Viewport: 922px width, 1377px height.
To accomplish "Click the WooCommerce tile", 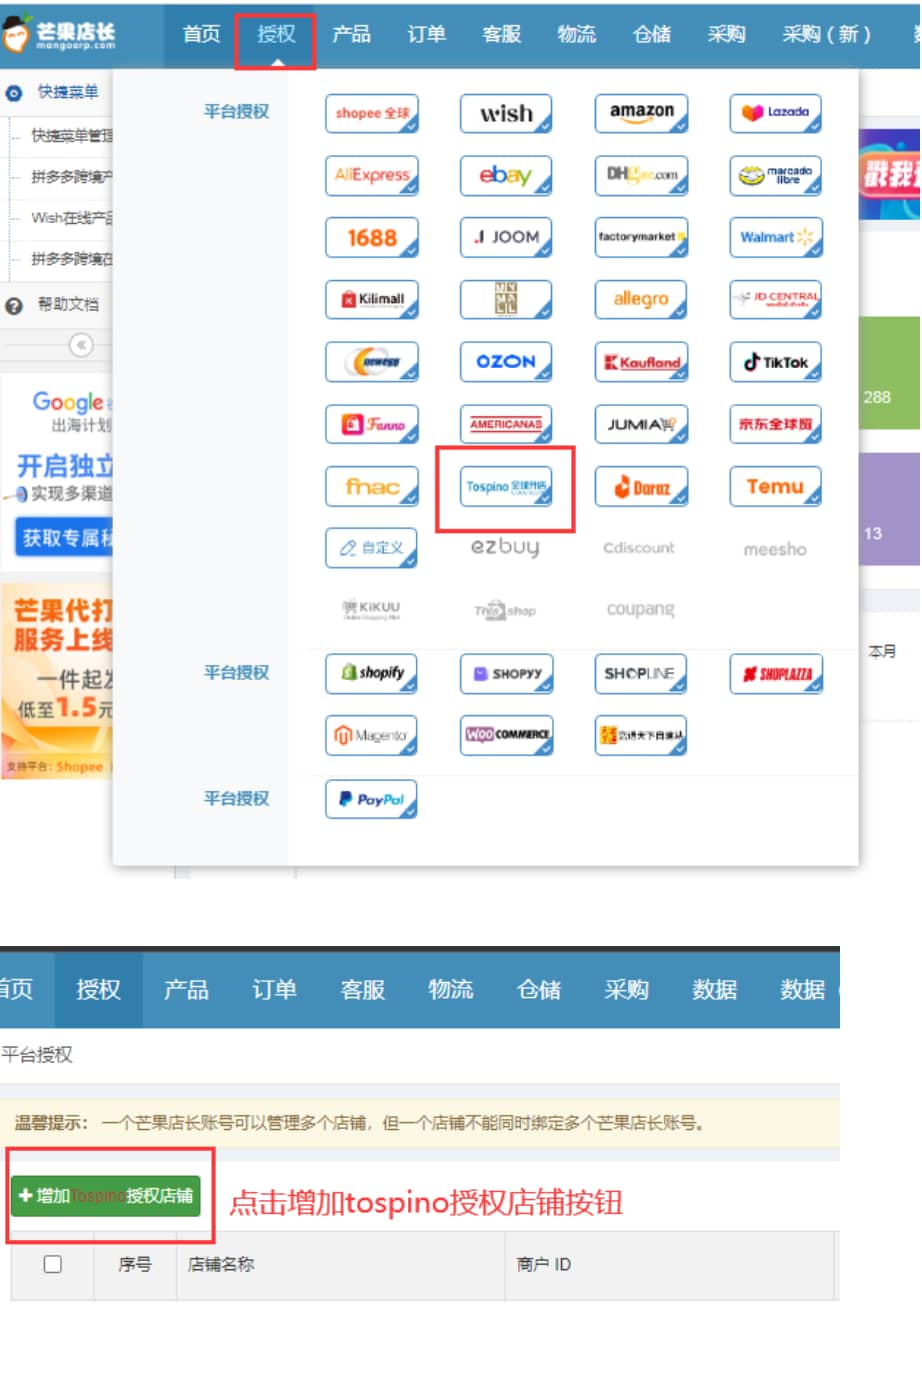I will tap(506, 735).
